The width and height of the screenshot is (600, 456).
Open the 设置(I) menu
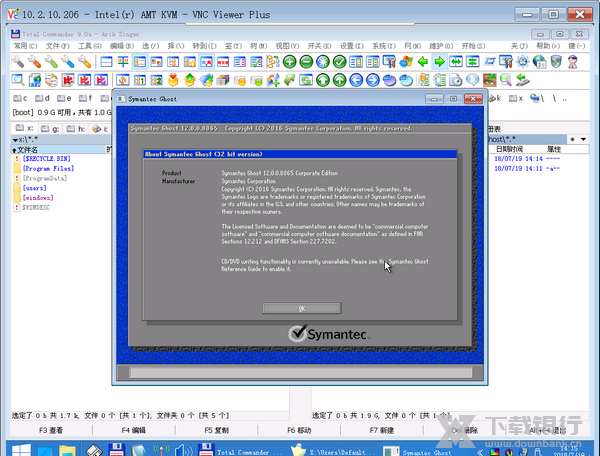(352, 46)
